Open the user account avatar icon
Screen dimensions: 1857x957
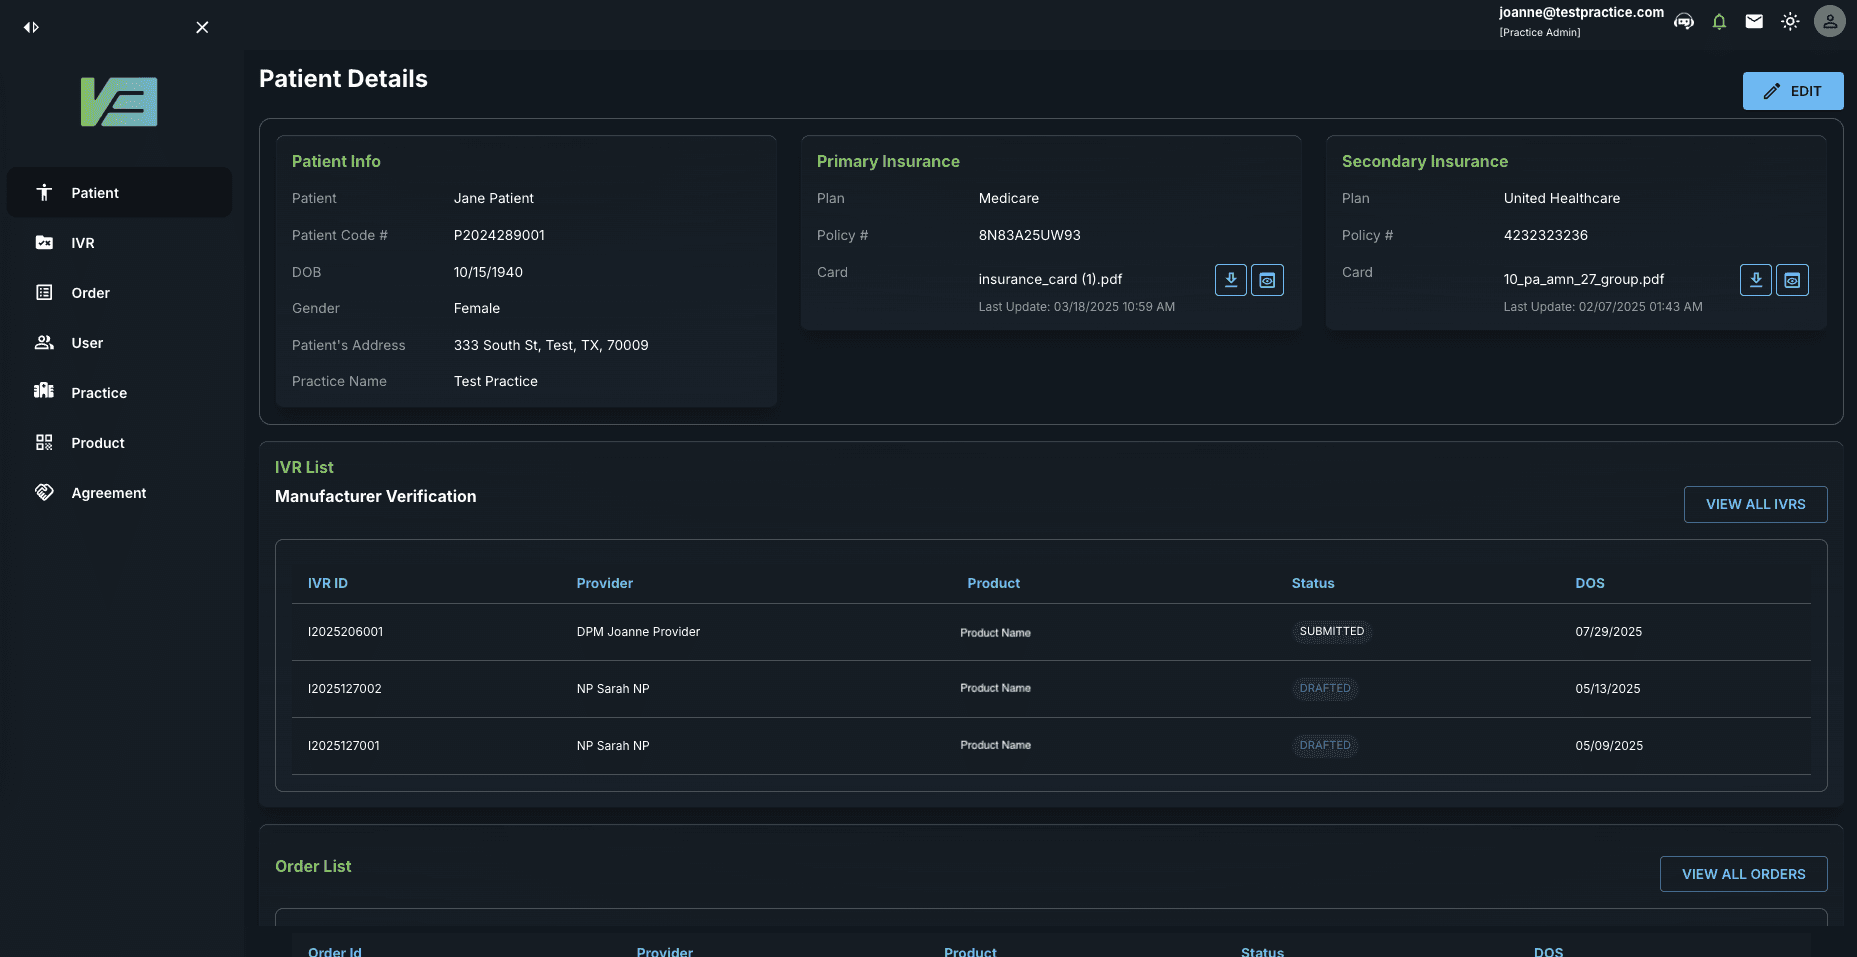pyautogui.click(x=1829, y=21)
